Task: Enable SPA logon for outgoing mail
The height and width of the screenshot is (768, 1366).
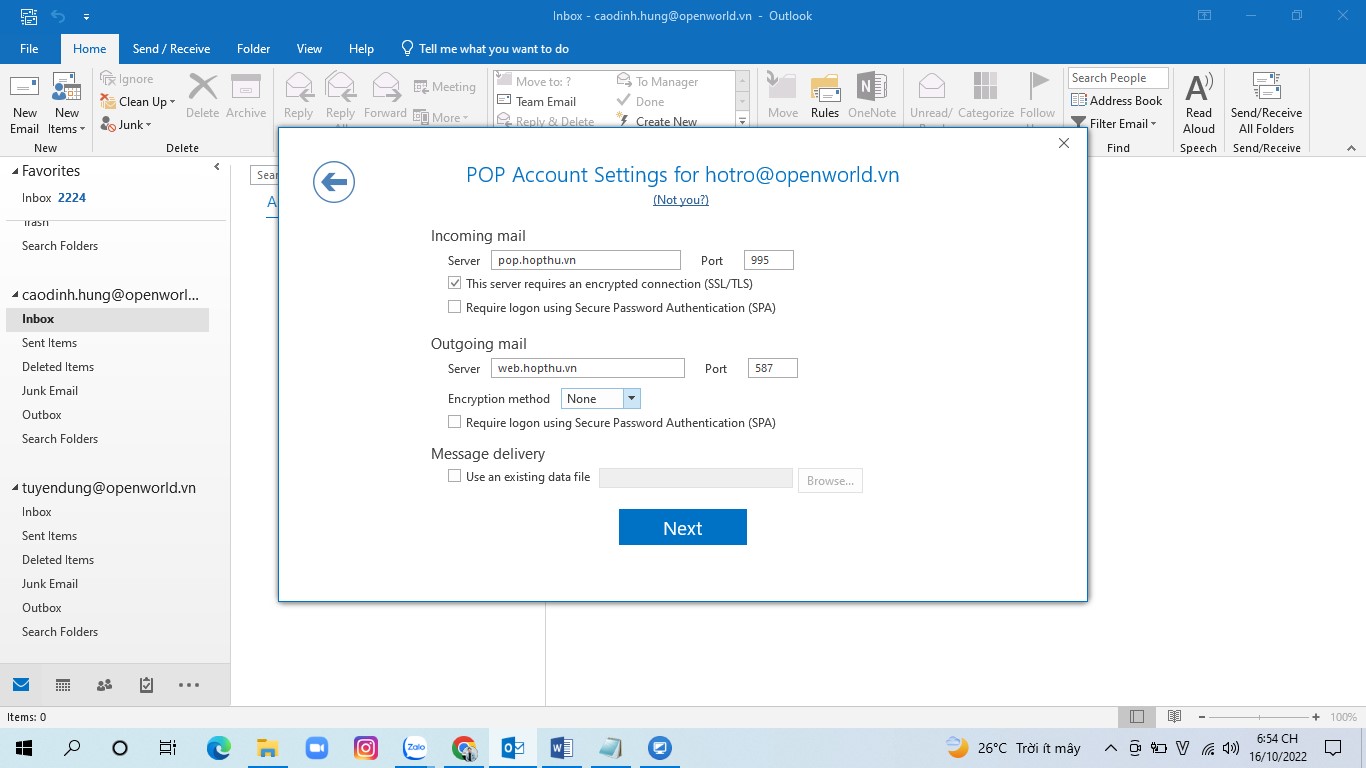Action: pyautogui.click(x=455, y=423)
